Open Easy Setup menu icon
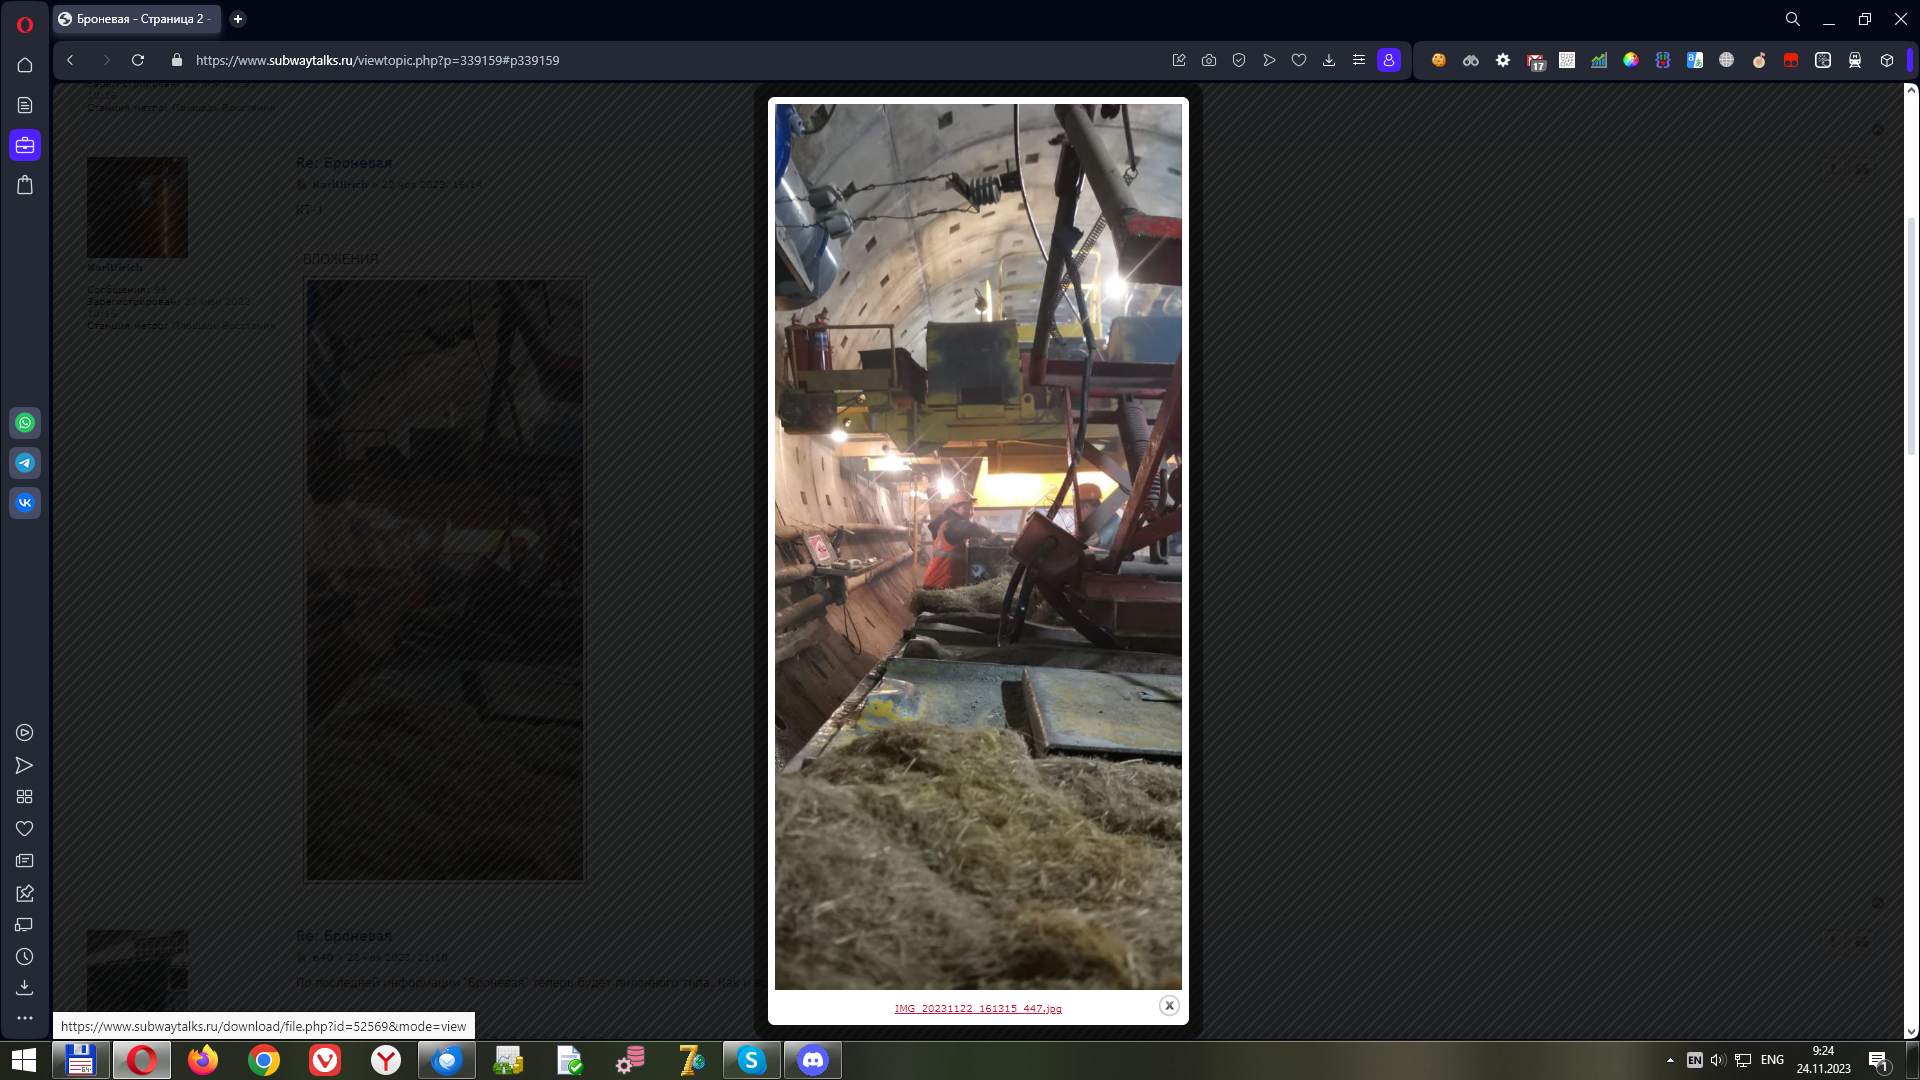1920x1080 pixels. click(1359, 60)
